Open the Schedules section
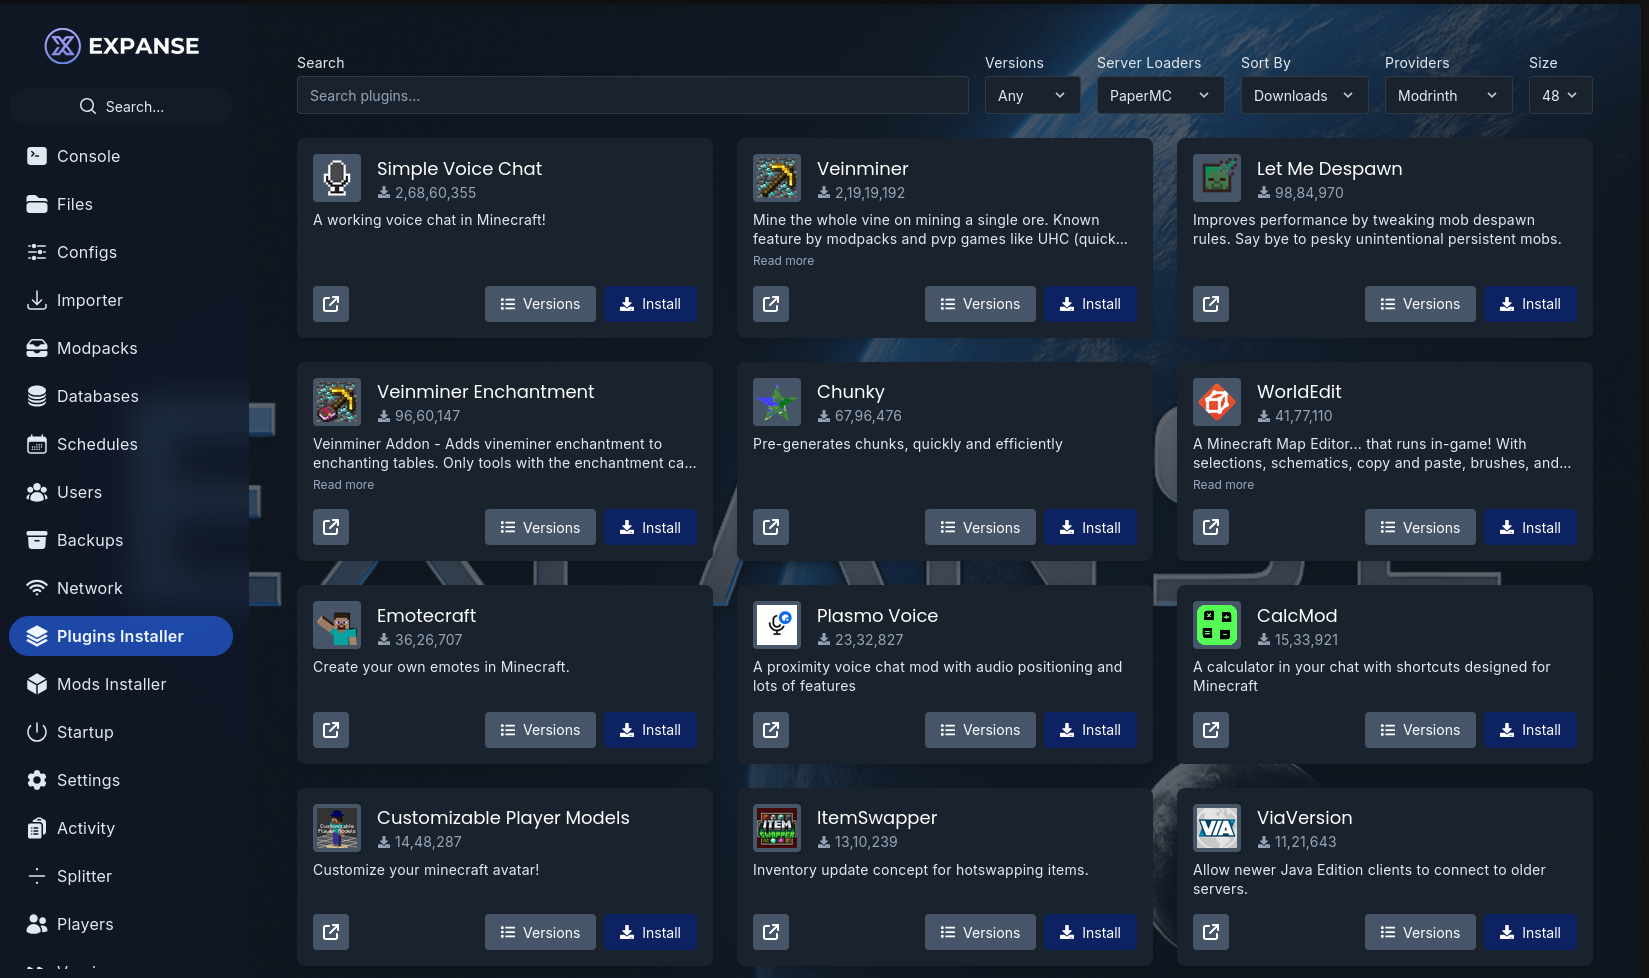Viewport: 1649px width, 978px height. [x=98, y=444]
